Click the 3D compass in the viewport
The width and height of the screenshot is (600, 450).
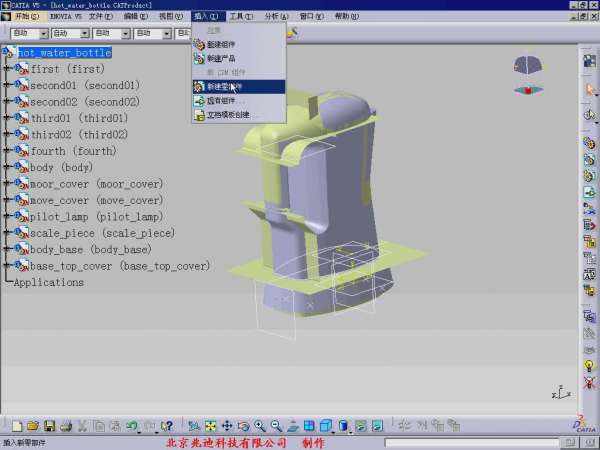[529, 67]
